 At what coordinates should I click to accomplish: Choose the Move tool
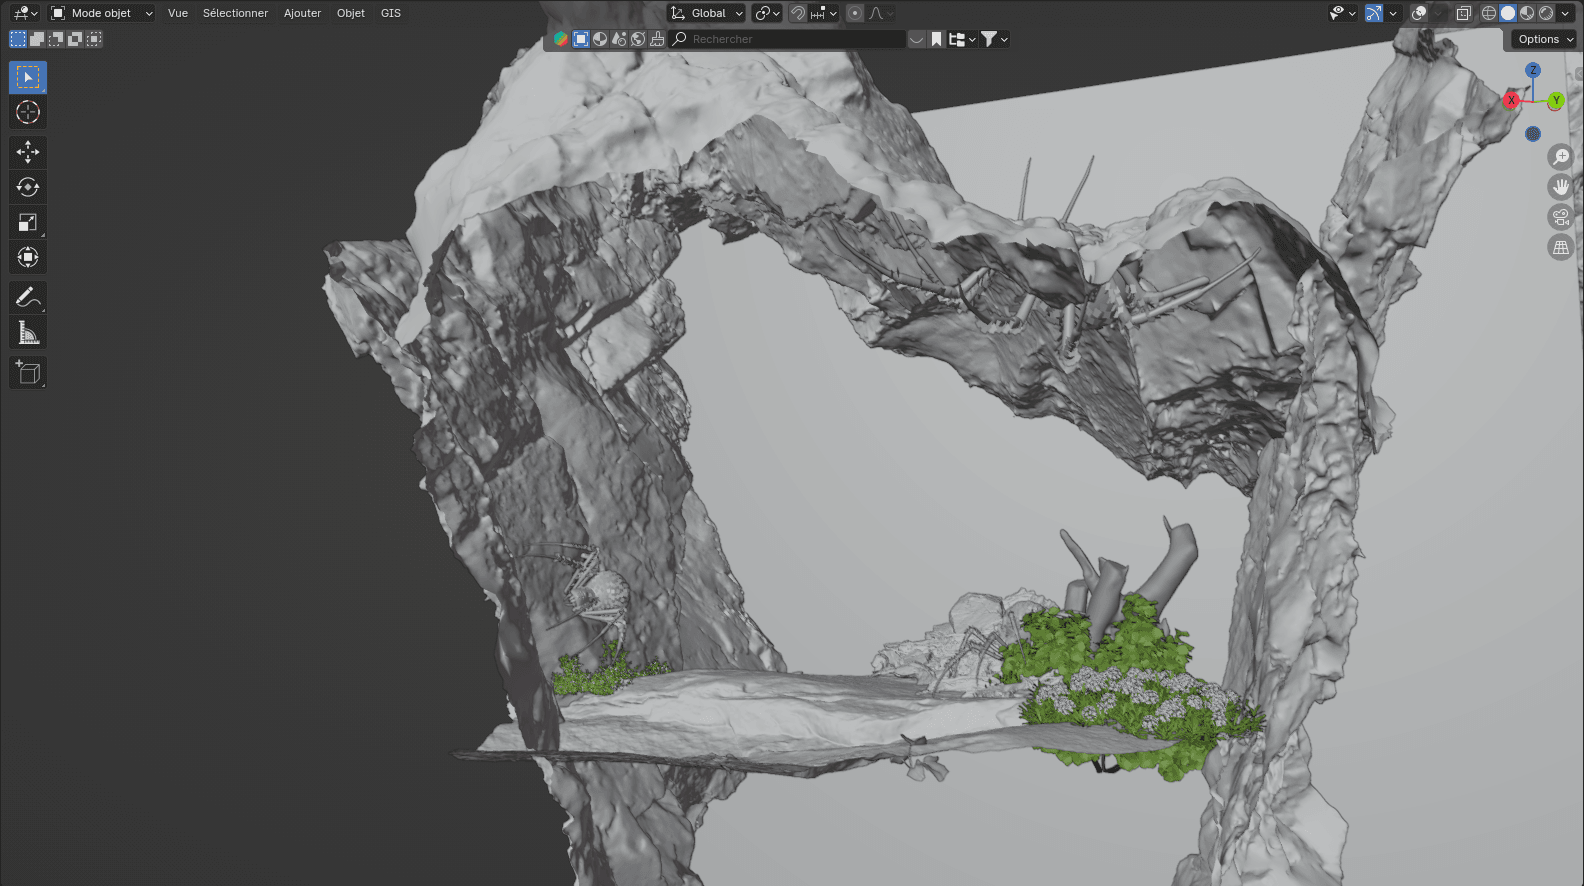click(x=28, y=152)
